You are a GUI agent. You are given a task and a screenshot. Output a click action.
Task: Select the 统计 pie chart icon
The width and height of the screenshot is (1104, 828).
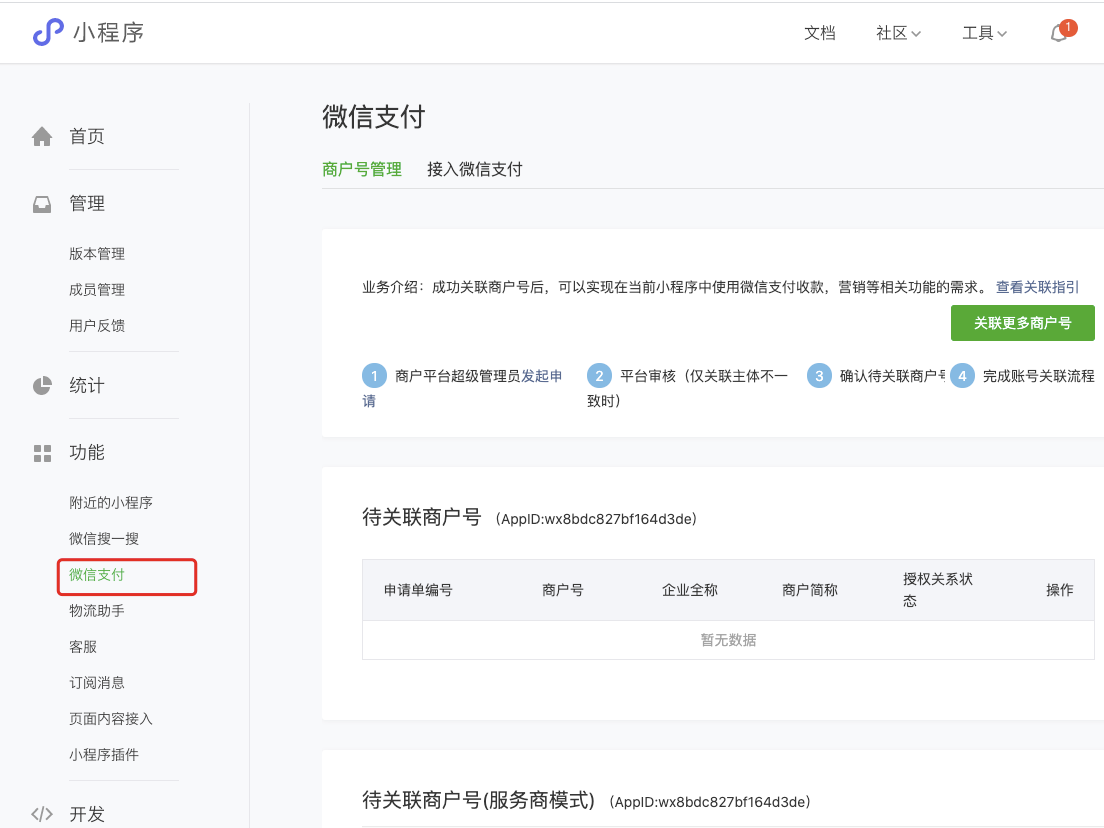click(x=42, y=384)
